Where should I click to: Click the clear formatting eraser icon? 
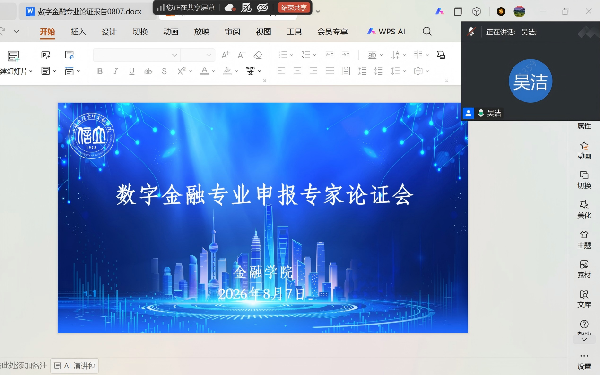point(258,55)
